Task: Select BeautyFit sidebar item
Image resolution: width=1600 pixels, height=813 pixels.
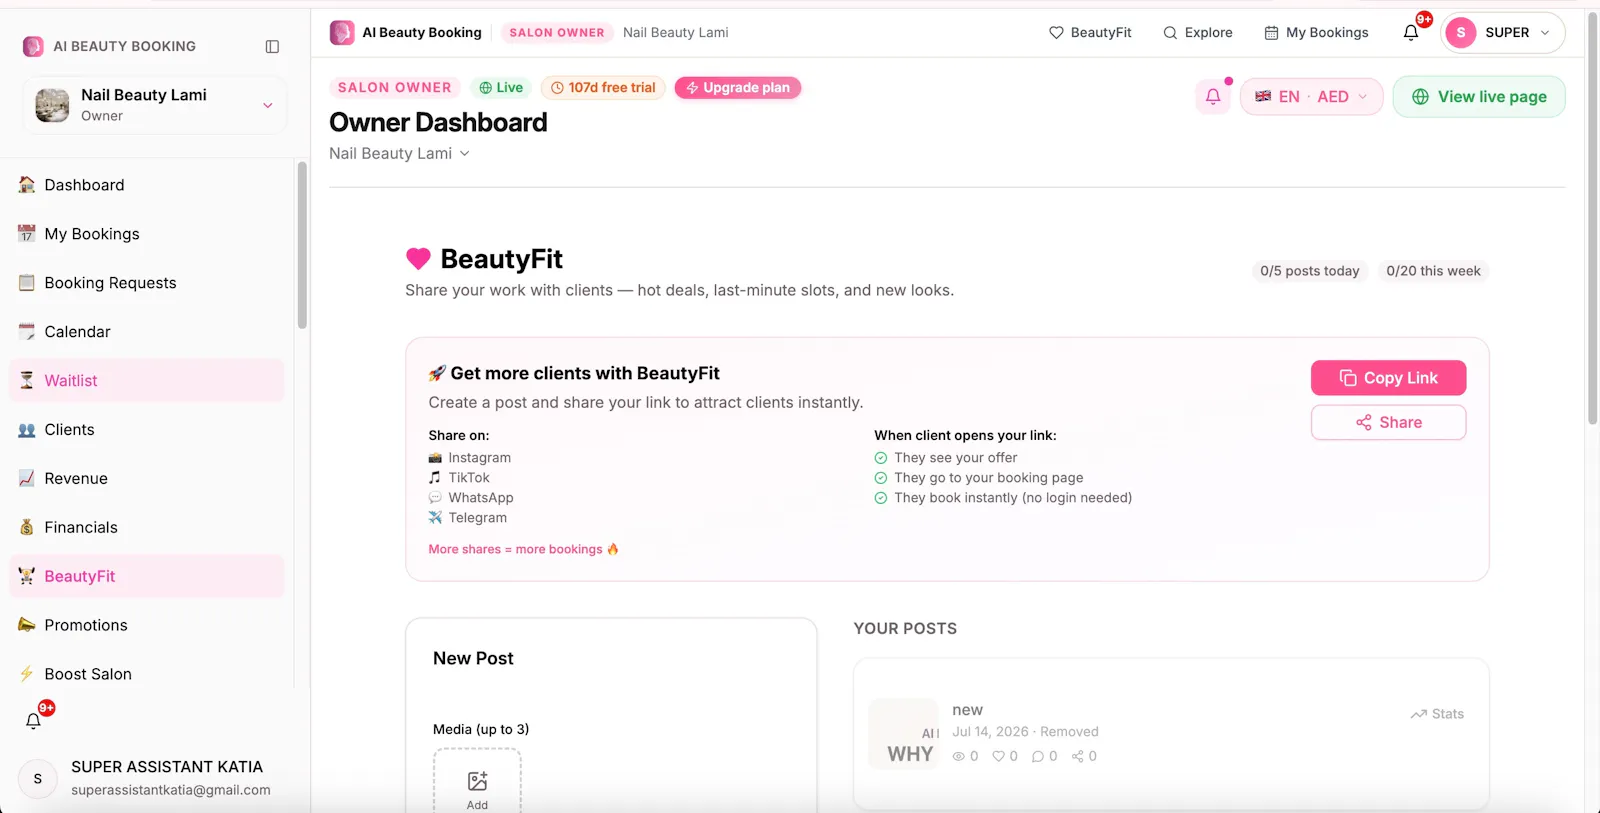Action: pyautogui.click(x=147, y=576)
